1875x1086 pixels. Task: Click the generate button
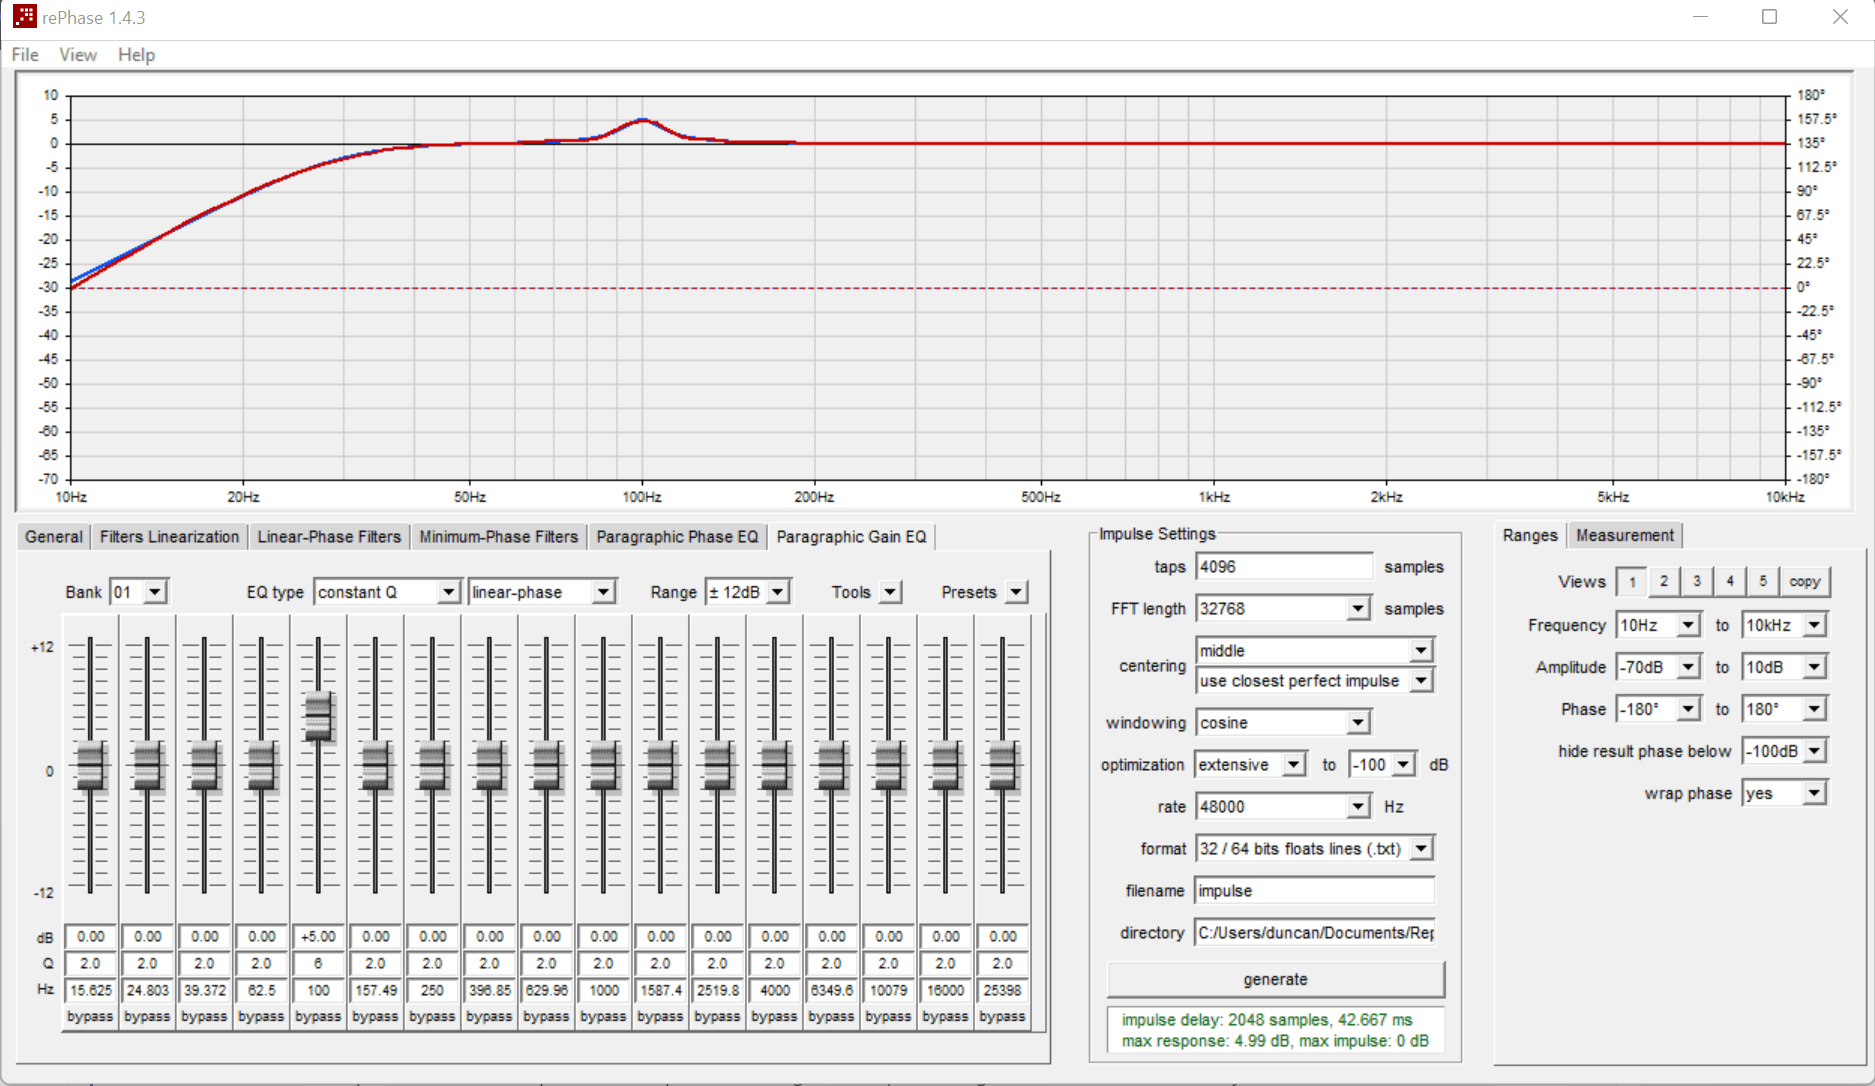[x=1275, y=980]
